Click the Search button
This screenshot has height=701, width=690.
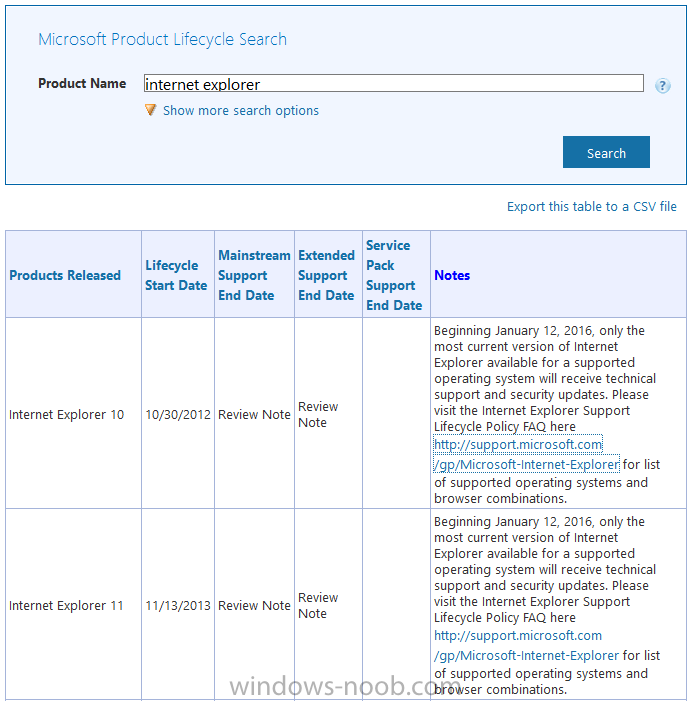click(x=606, y=152)
